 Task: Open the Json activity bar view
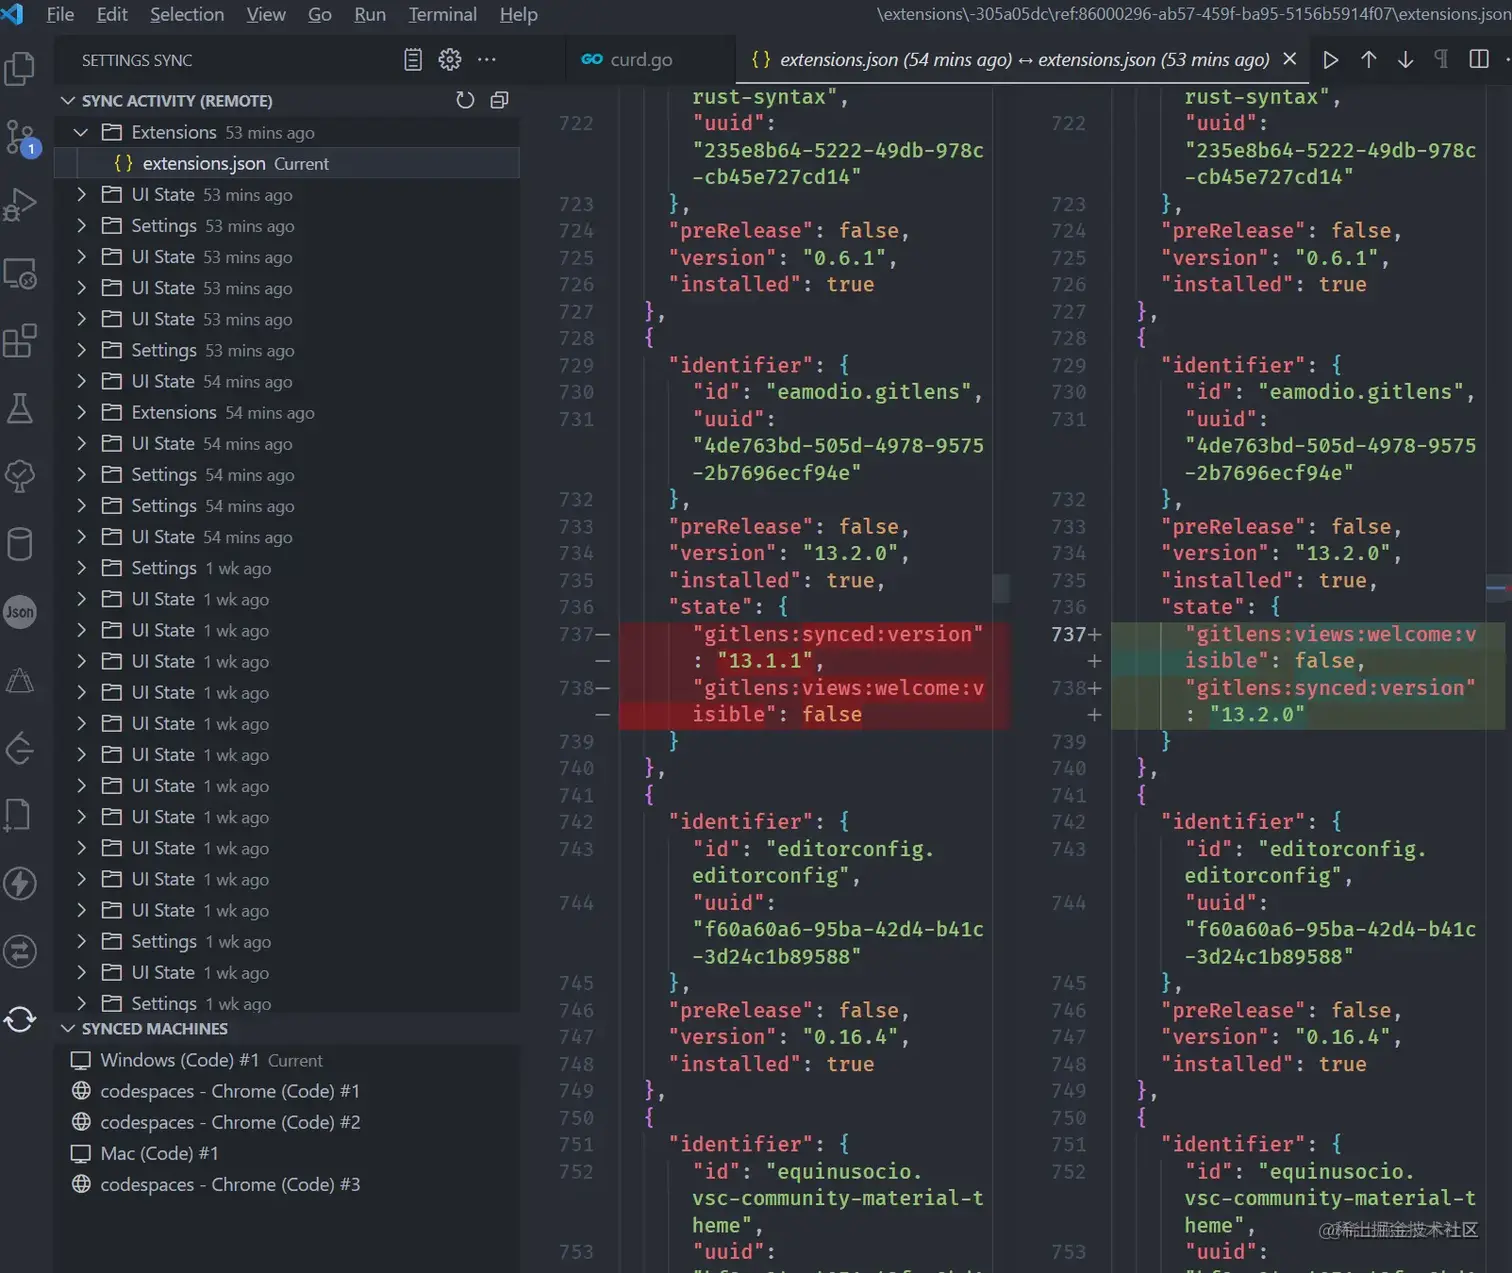coord(20,612)
